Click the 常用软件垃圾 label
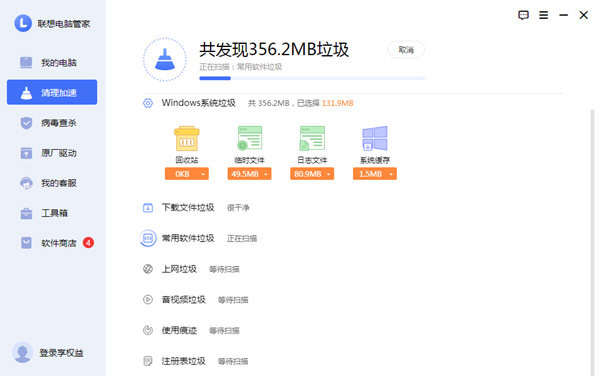The height and width of the screenshot is (376, 600). pyautogui.click(x=188, y=238)
